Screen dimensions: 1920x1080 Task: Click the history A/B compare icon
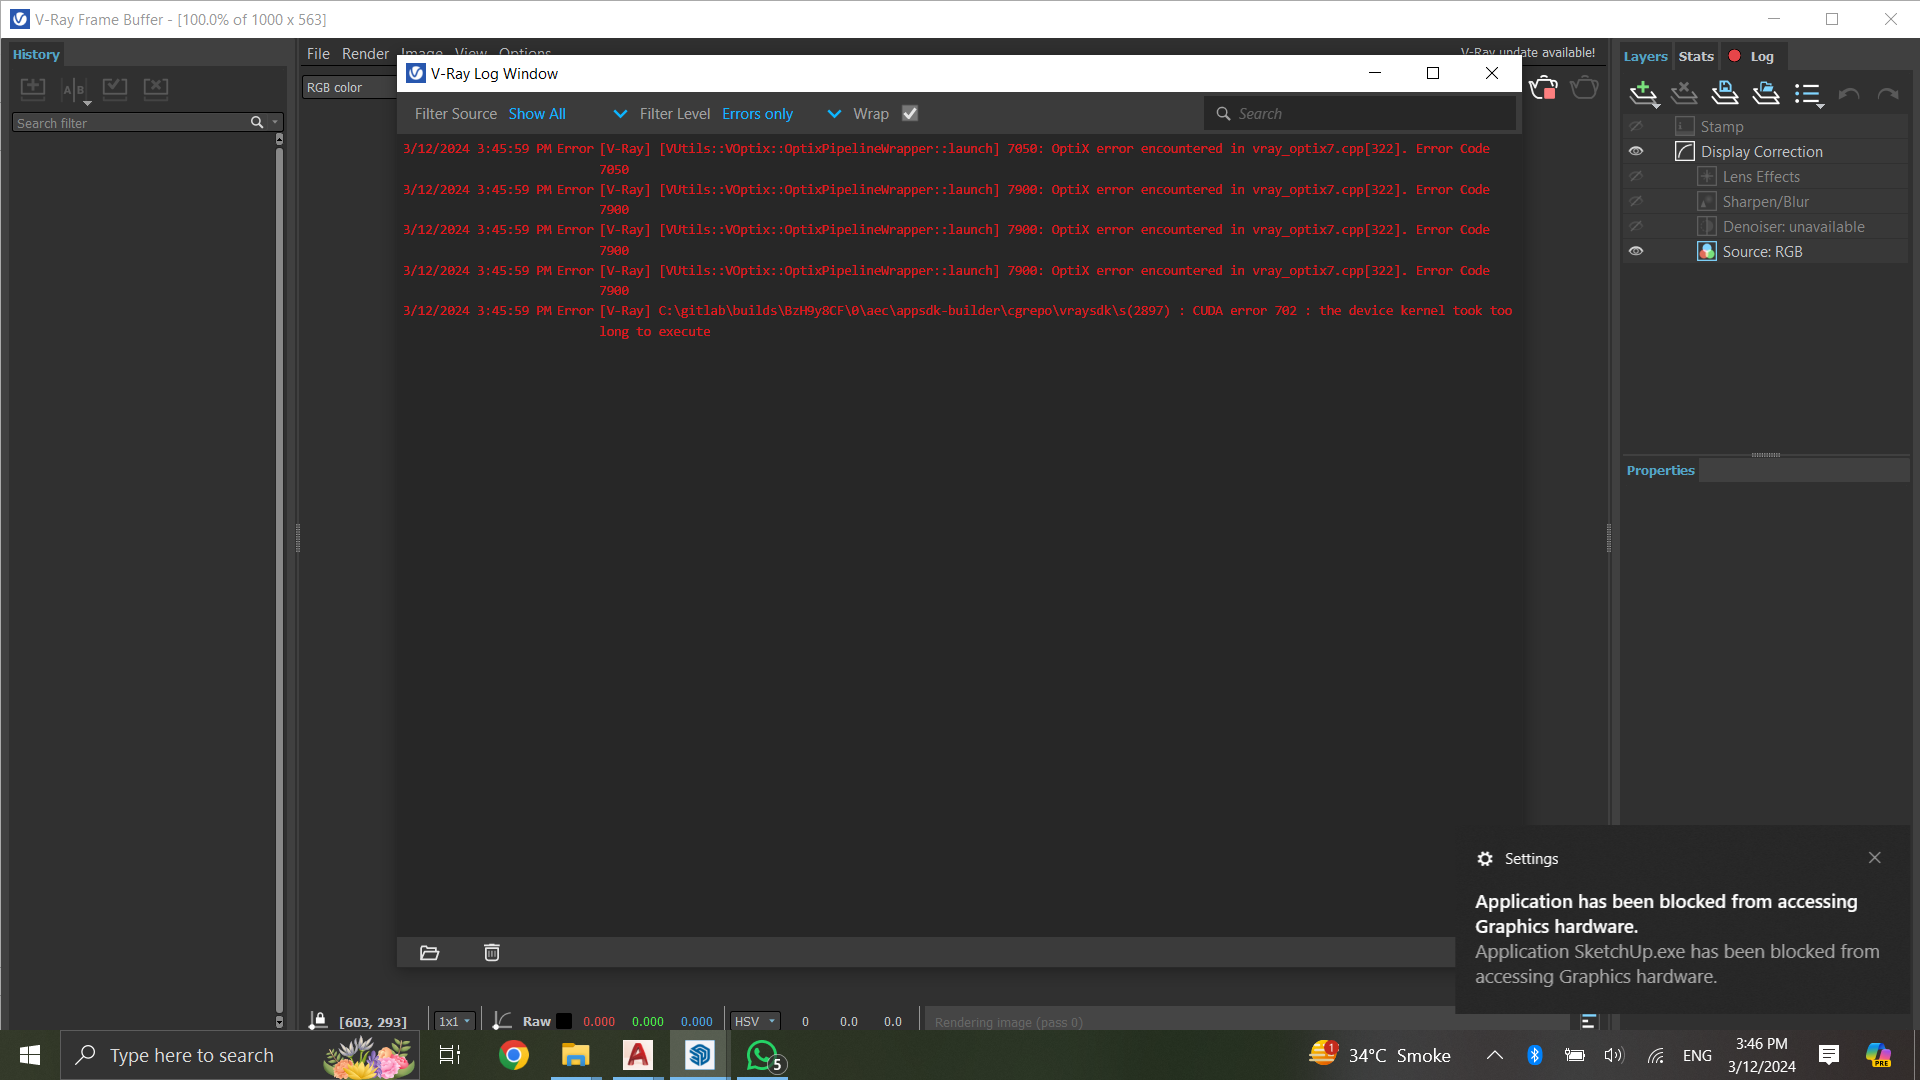[x=74, y=89]
